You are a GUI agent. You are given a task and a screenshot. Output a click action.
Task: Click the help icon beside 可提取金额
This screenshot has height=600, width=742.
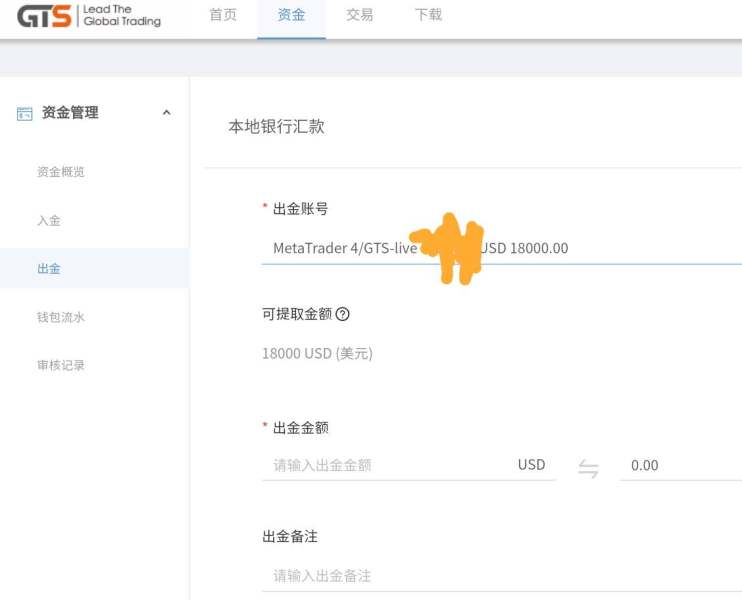343,314
